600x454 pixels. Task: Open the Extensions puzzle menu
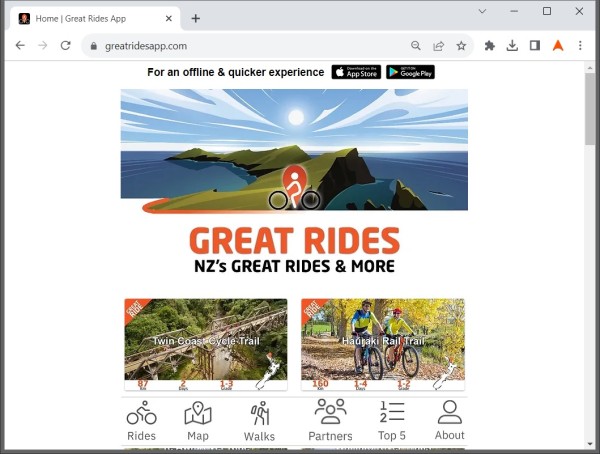(489, 46)
